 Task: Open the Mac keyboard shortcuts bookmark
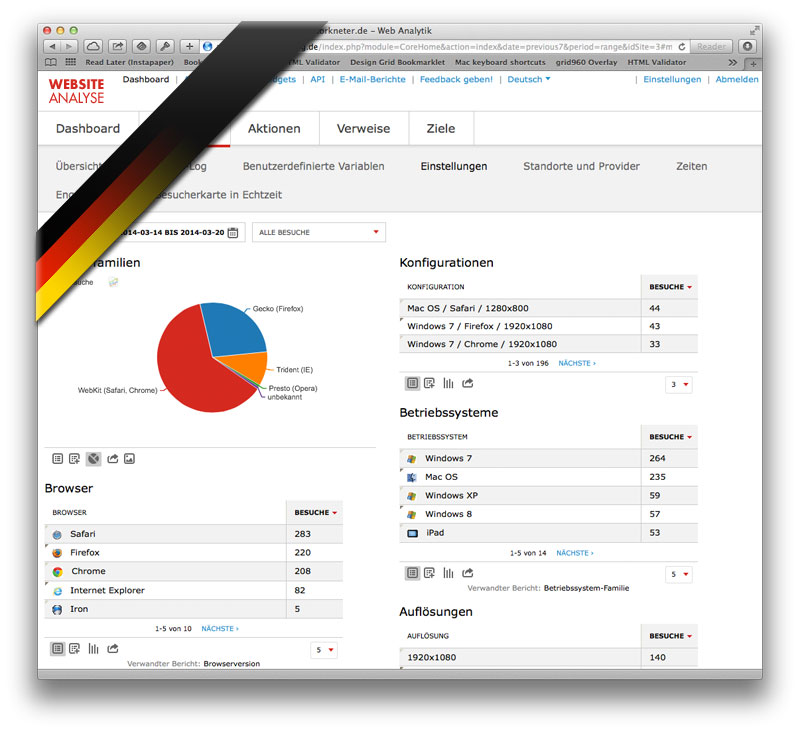point(500,62)
